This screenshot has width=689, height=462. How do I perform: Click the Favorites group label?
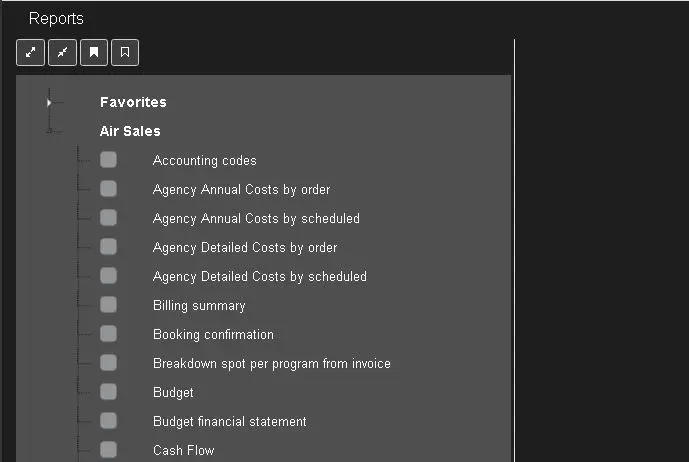(133, 102)
